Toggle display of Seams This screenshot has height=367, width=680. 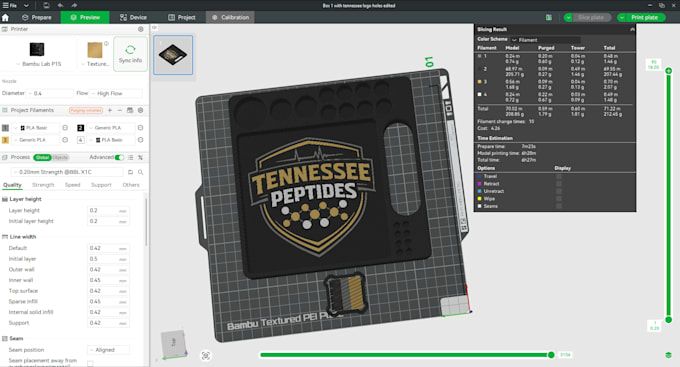click(559, 206)
